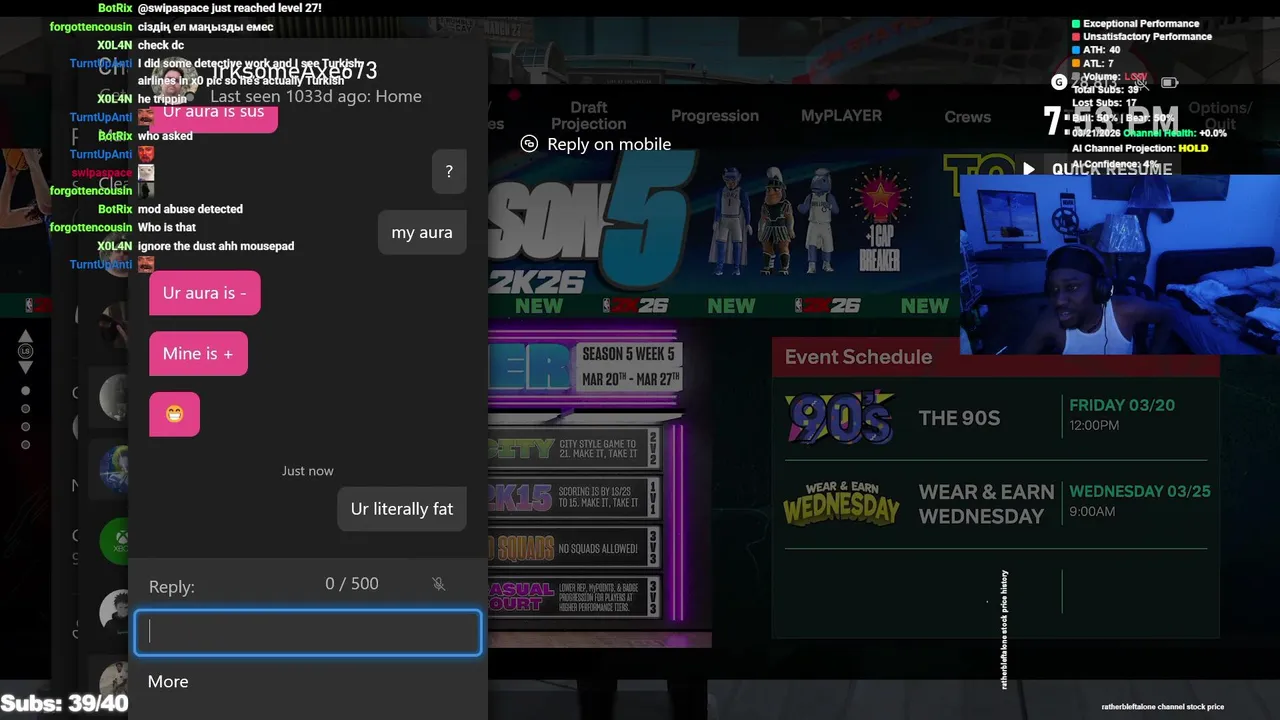
Task: Click the Reply on mobile label
Action: (609, 144)
